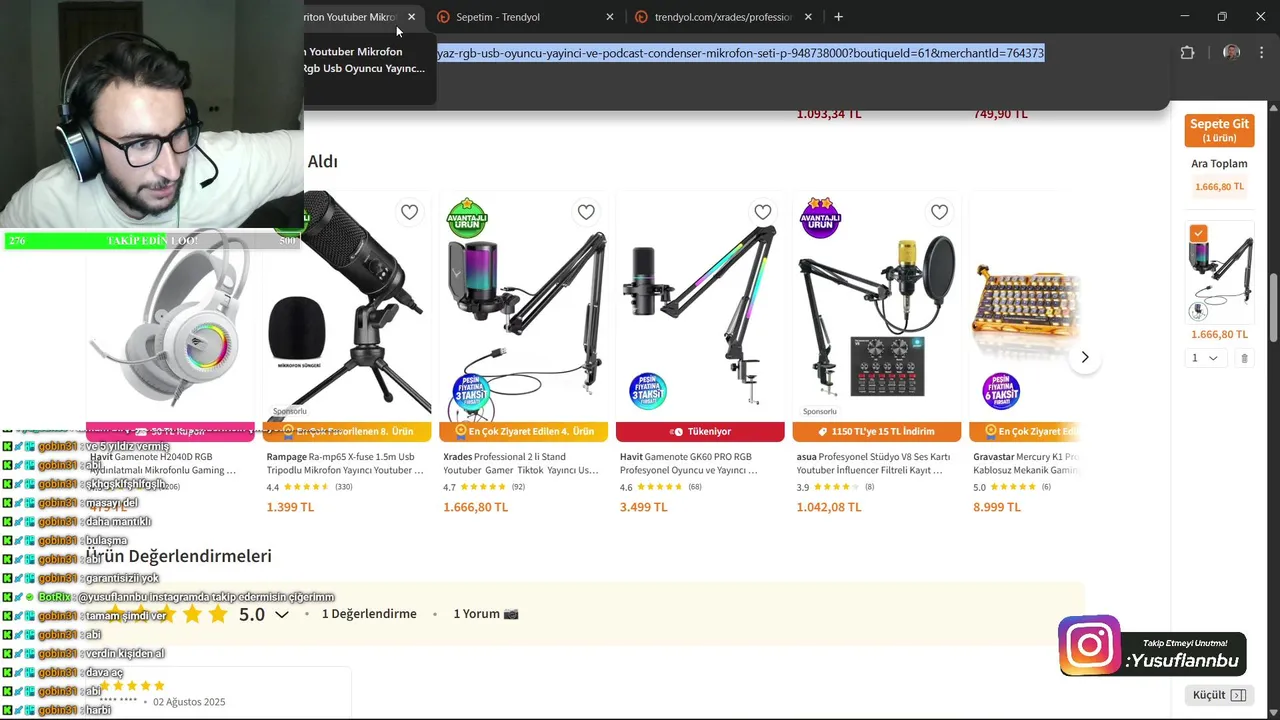
Task: Click the BotRix chat message
Action: click(168, 597)
